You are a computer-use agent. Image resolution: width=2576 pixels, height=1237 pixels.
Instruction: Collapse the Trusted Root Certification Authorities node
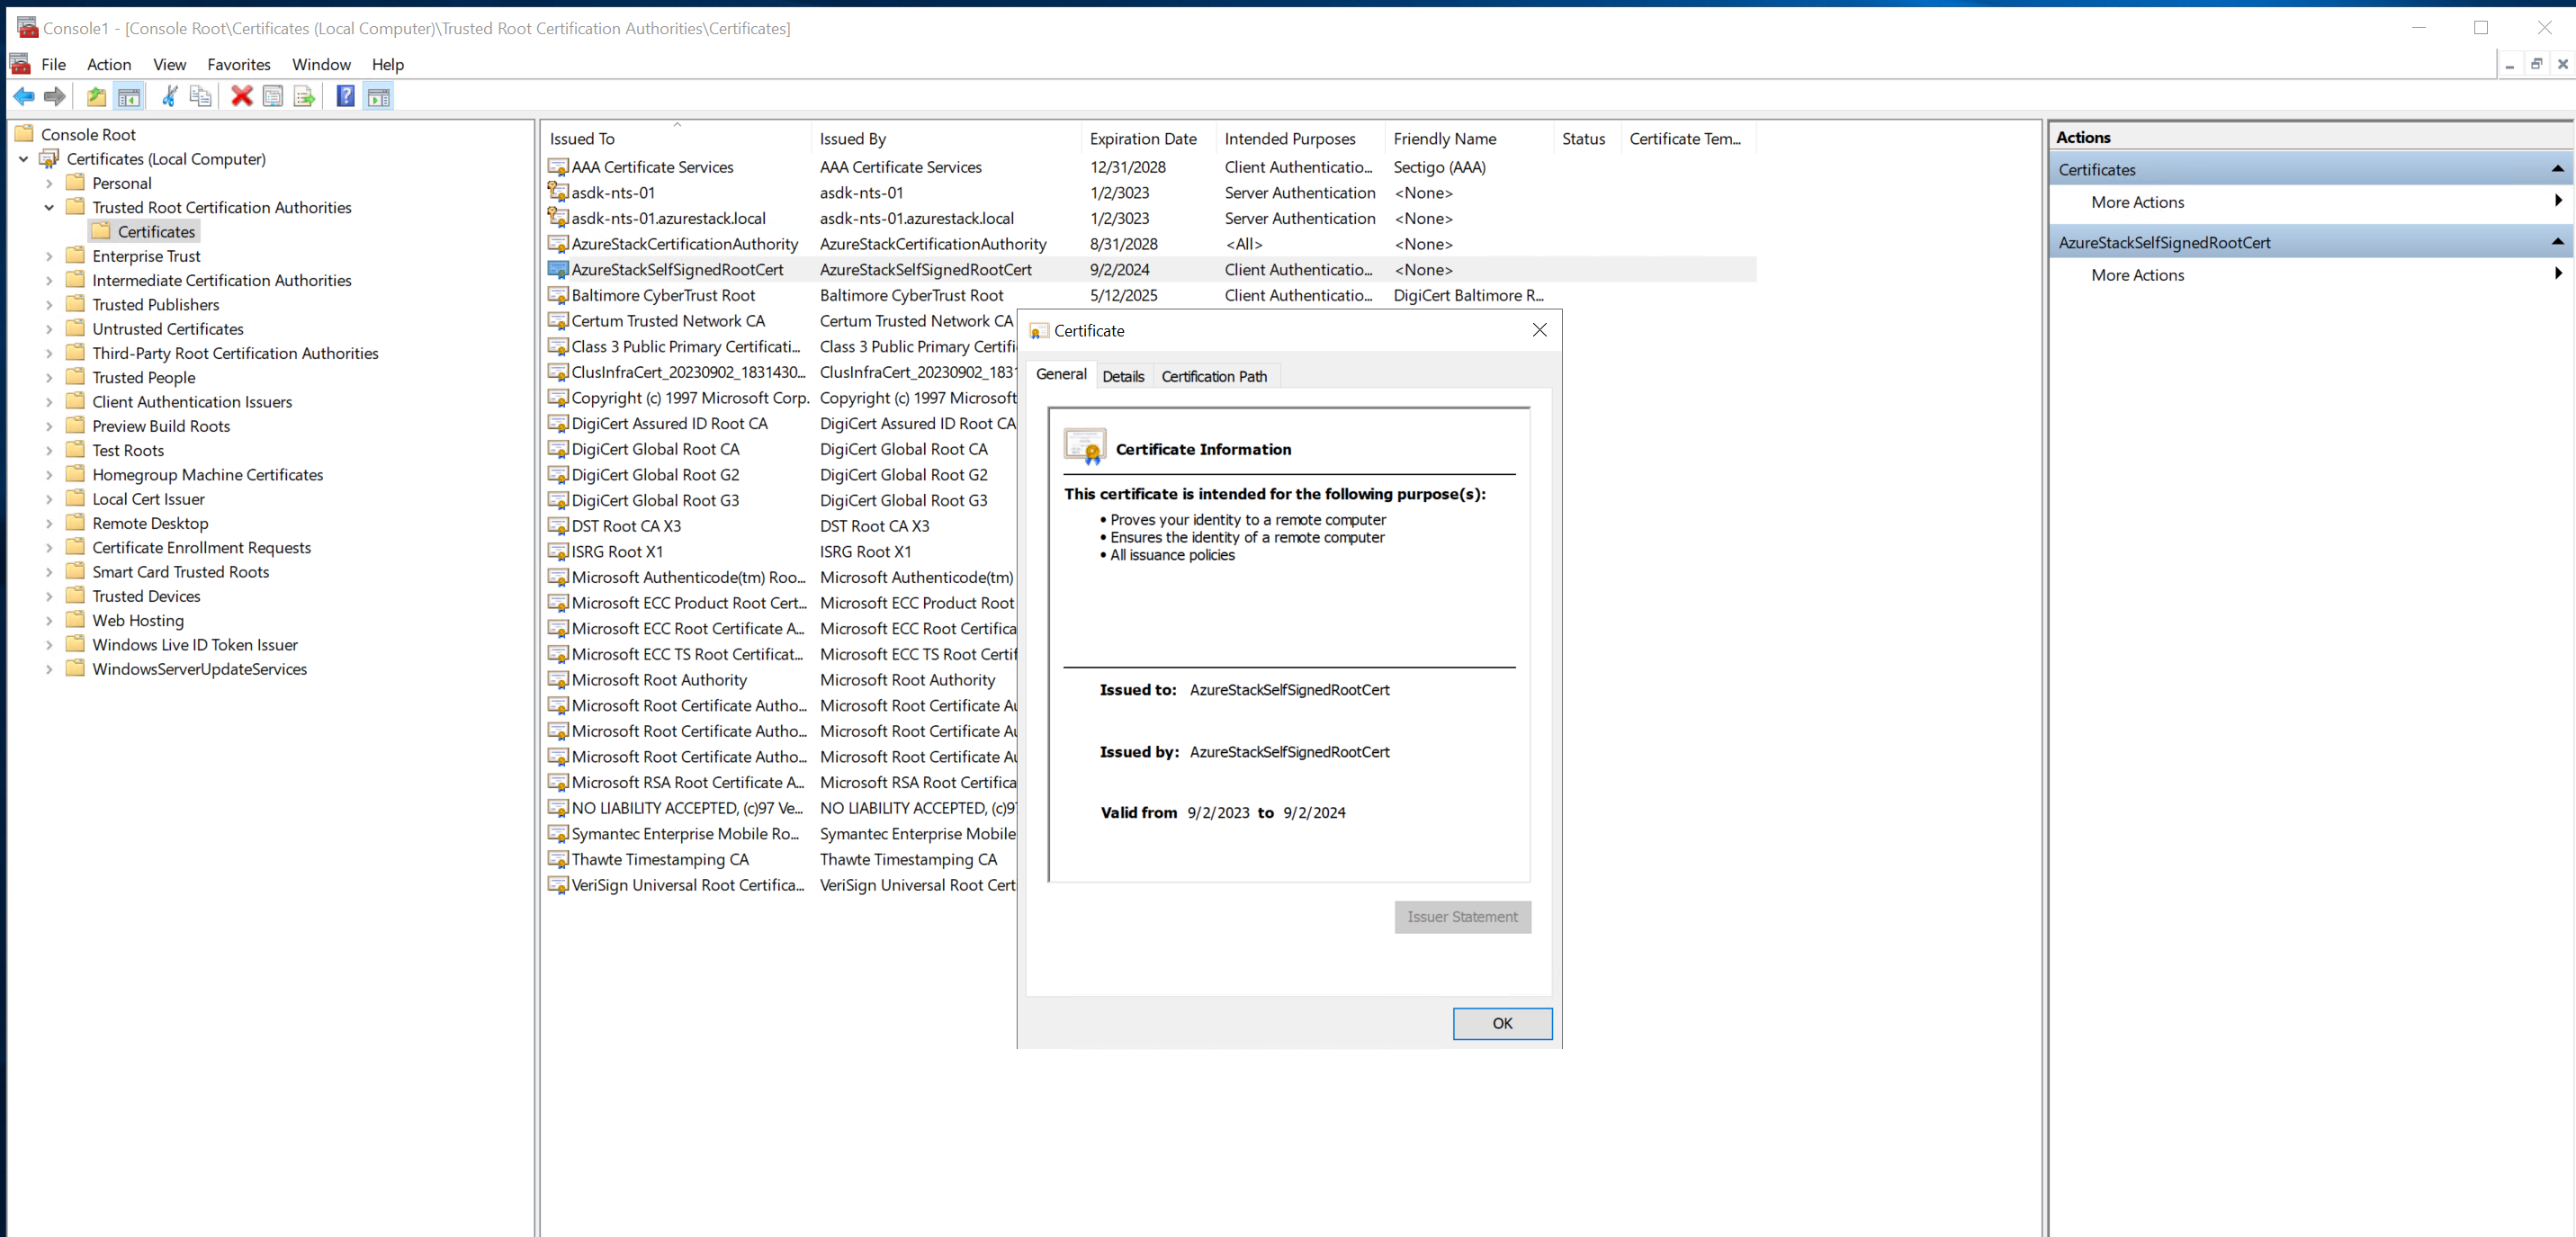(x=49, y=208)
